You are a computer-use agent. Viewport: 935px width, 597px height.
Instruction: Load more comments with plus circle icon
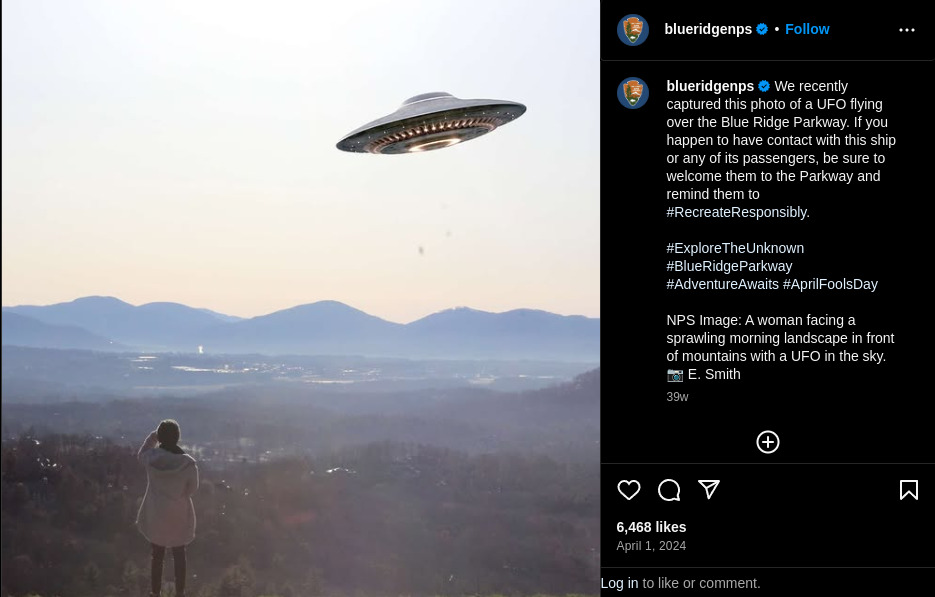(x=767, y=442)
